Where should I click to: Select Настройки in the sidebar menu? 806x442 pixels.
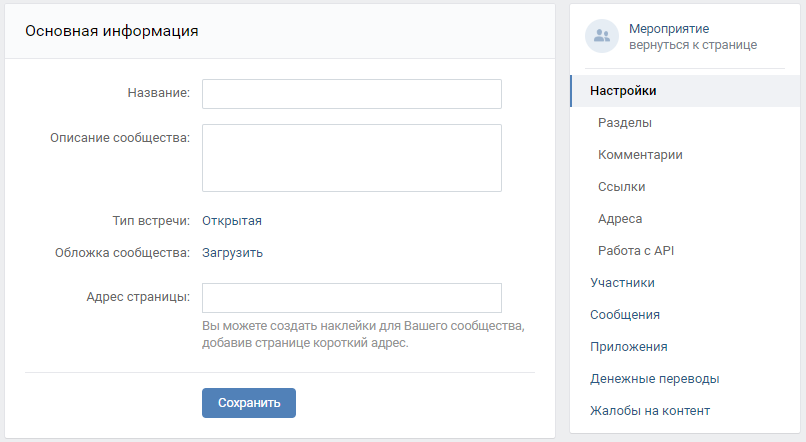[623, 91]
